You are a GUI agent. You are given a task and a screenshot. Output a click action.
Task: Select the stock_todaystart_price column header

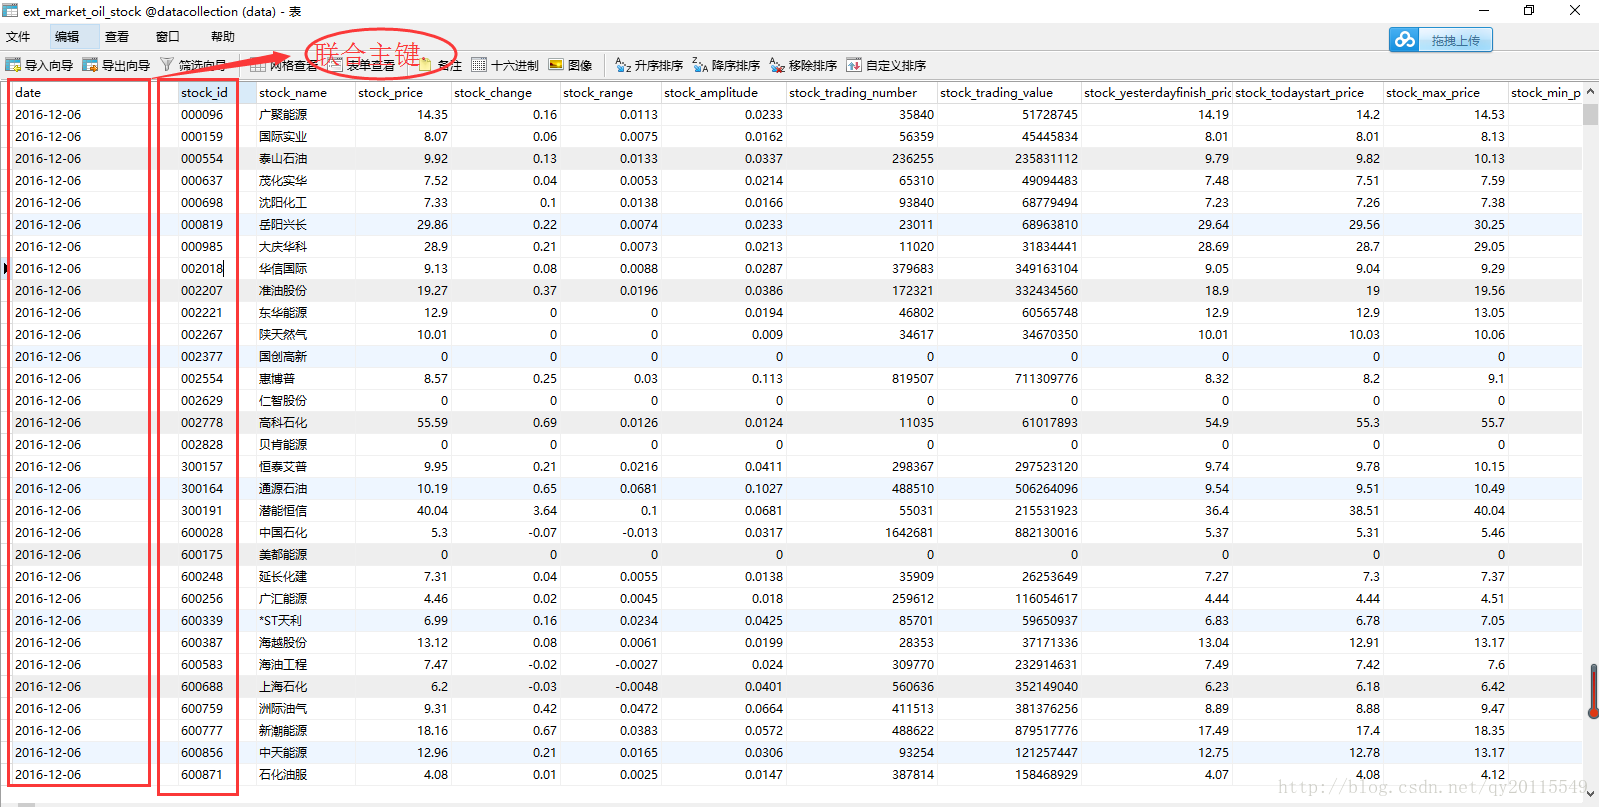click(x=1307, y=92)
